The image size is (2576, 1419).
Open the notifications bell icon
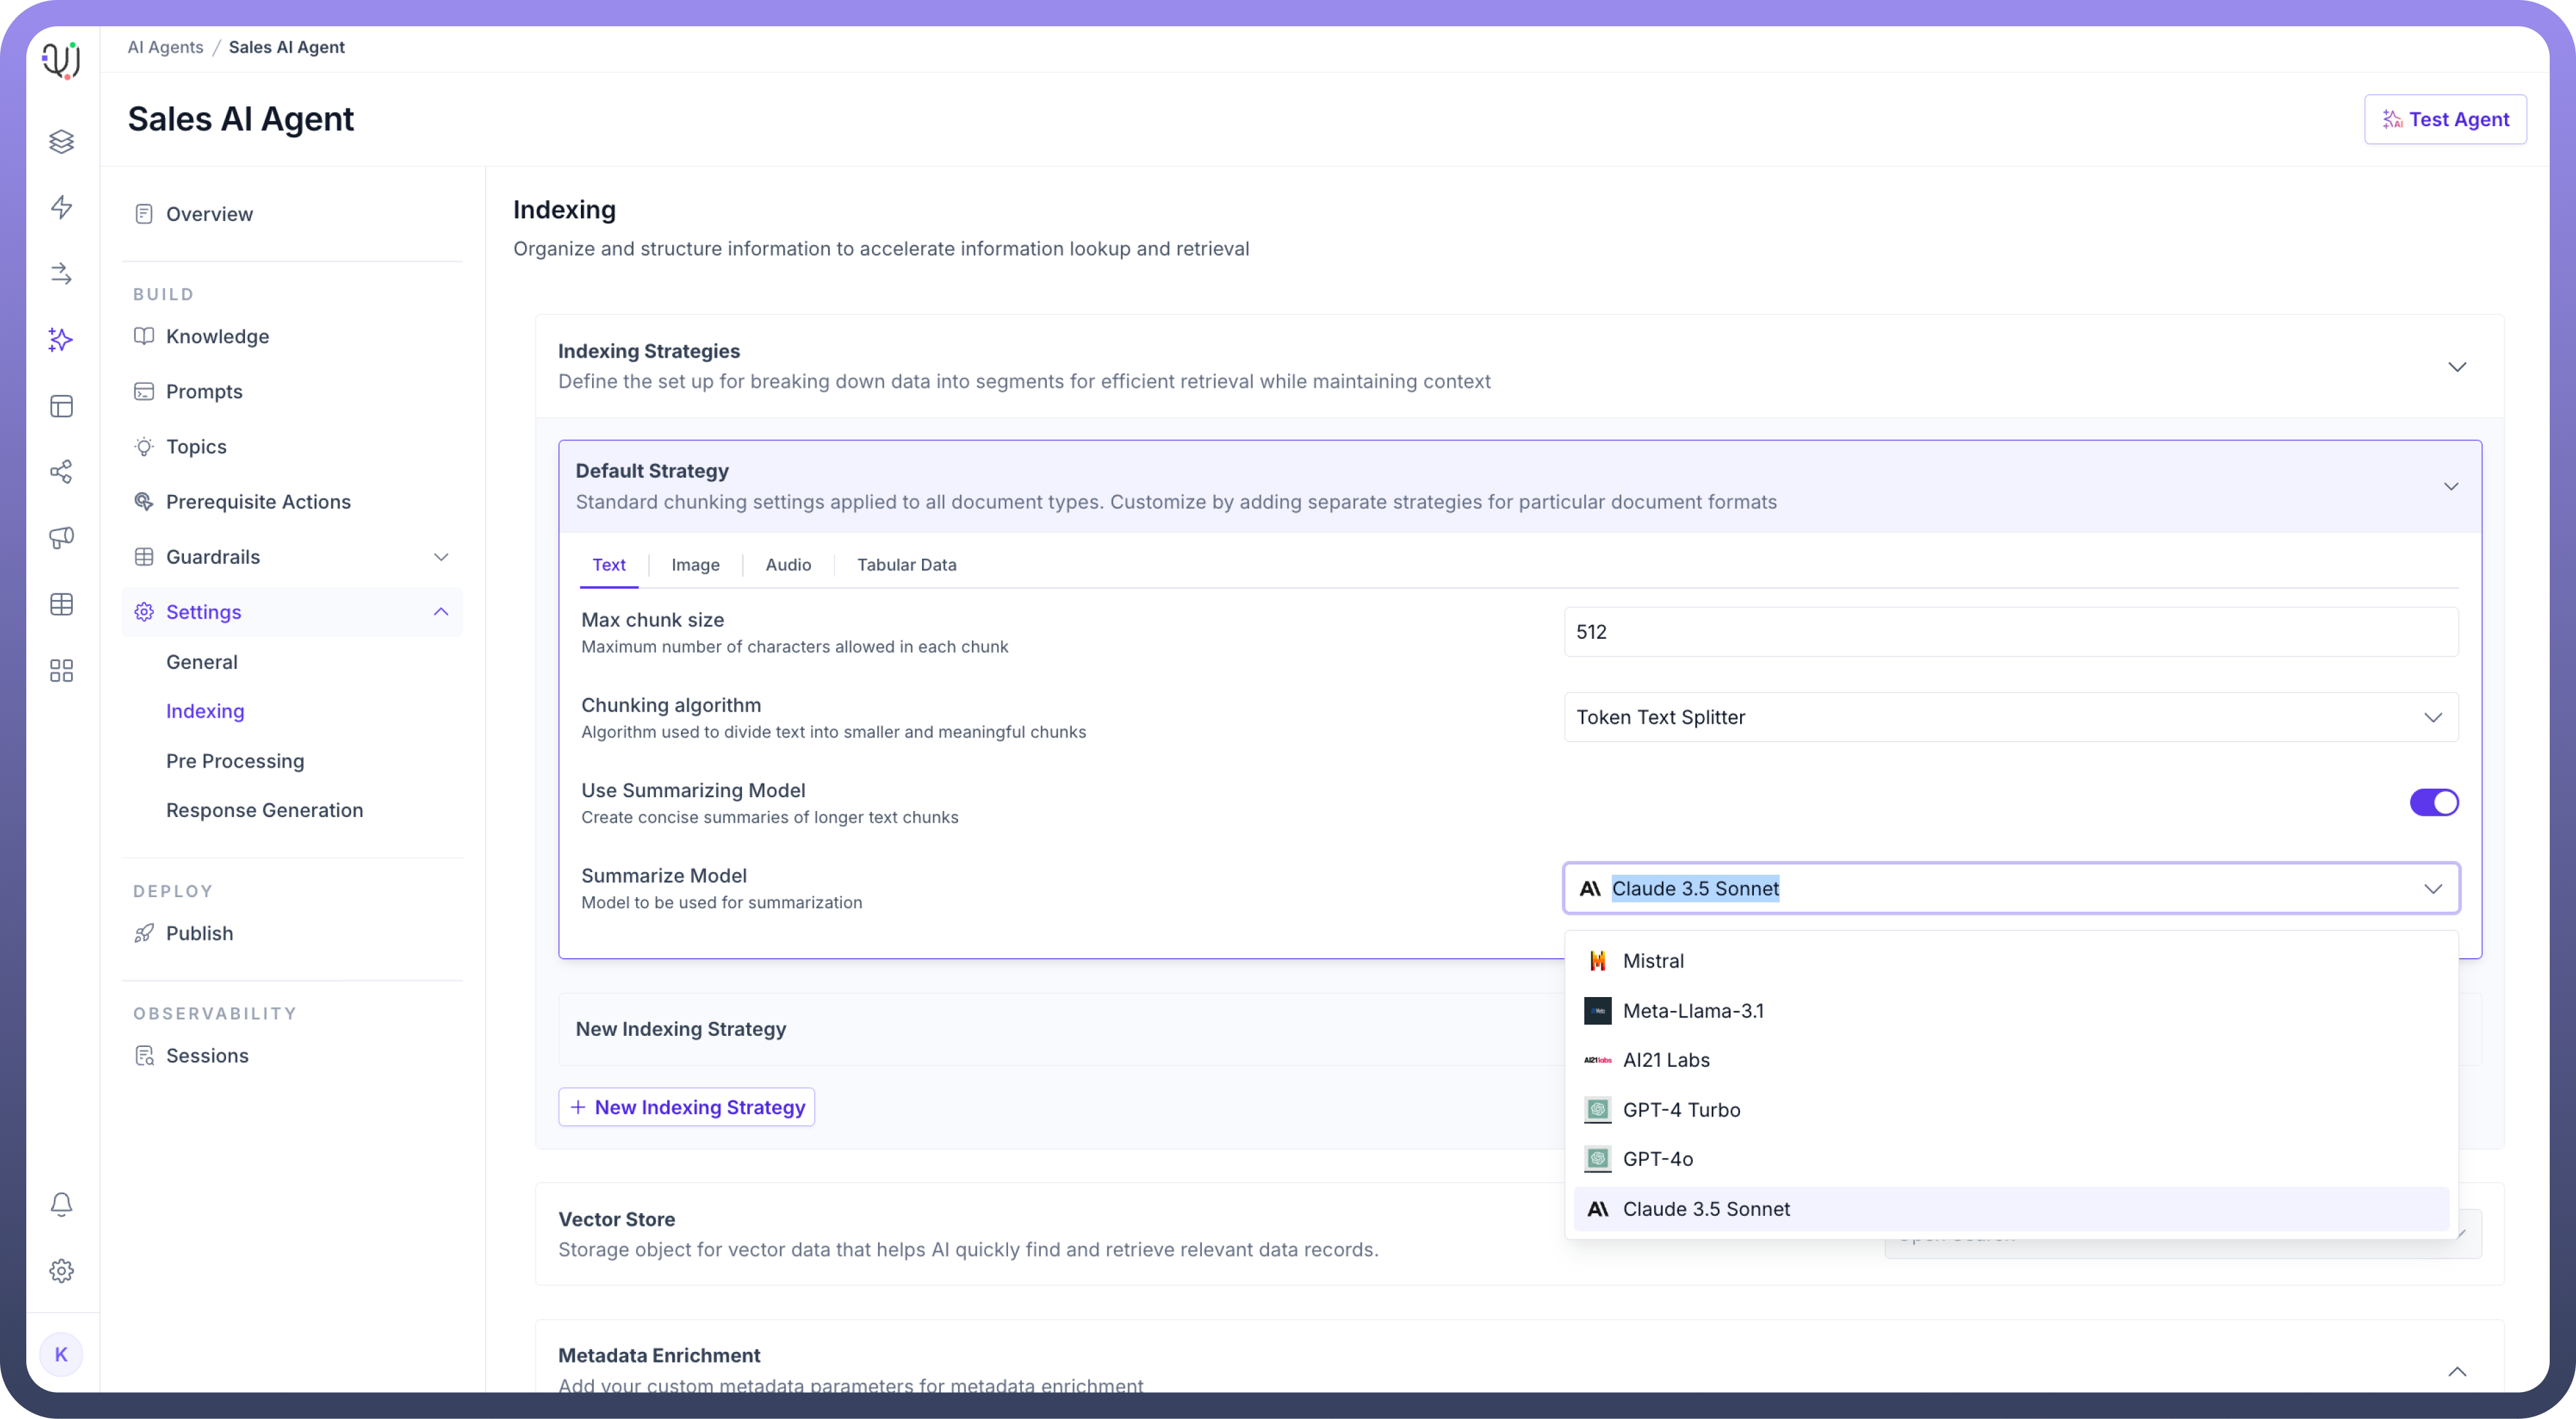pos(61,1204)
